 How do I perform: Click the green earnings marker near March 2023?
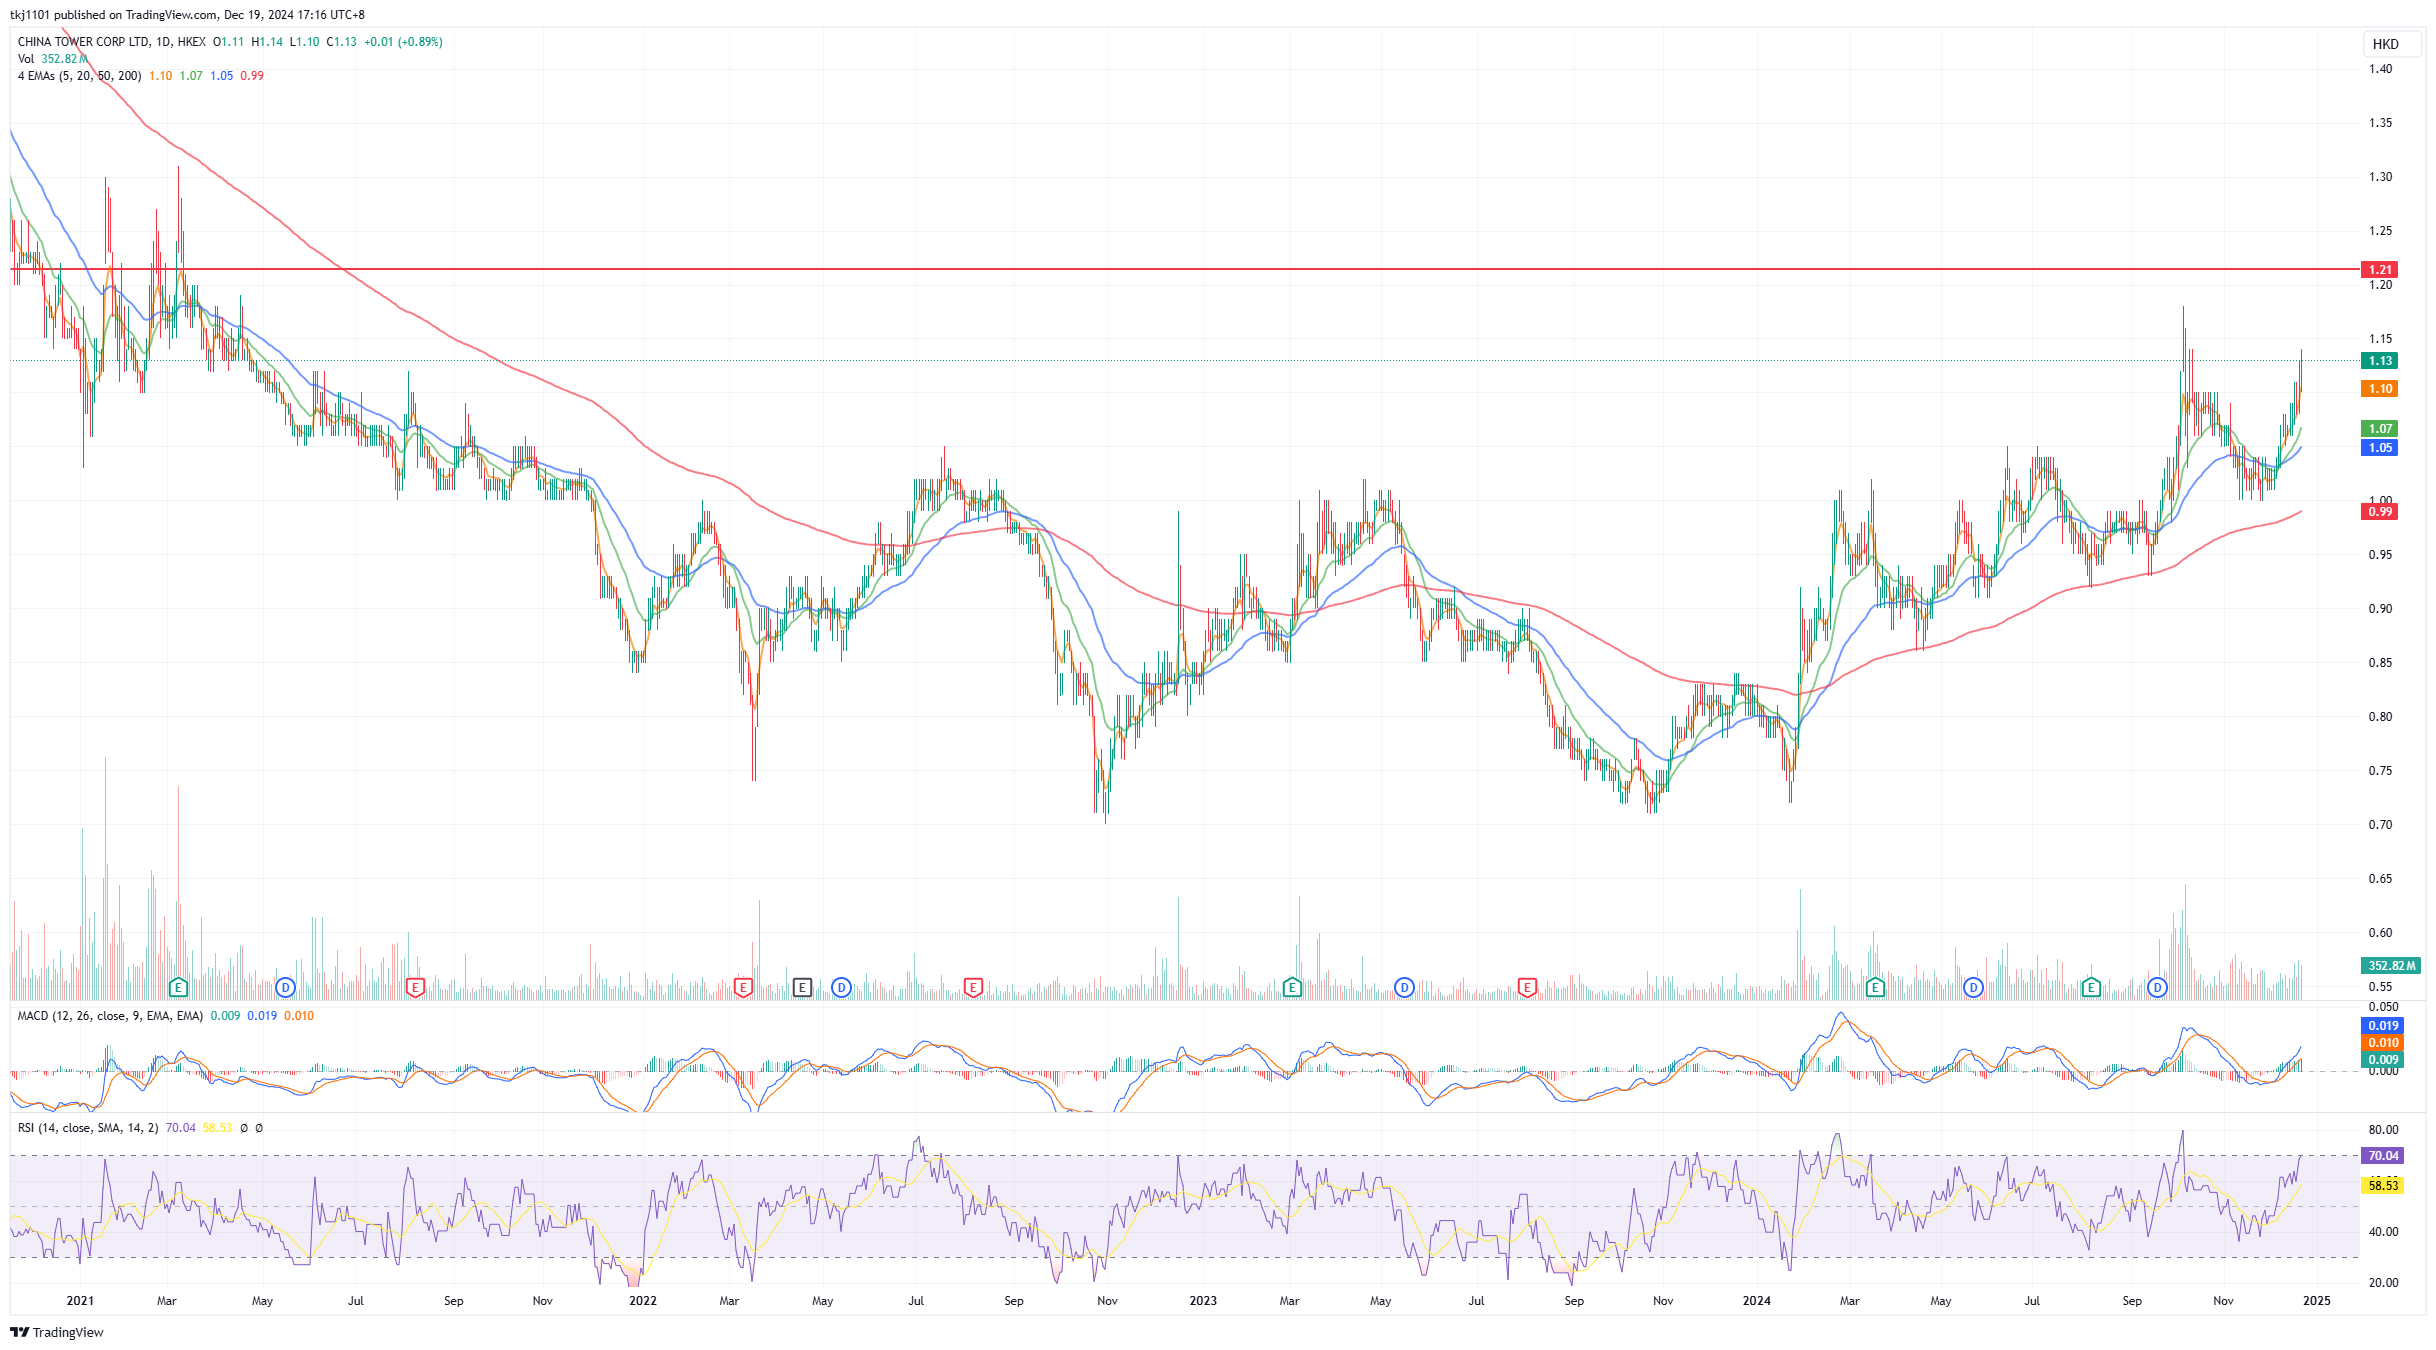tap(1292, 988)
